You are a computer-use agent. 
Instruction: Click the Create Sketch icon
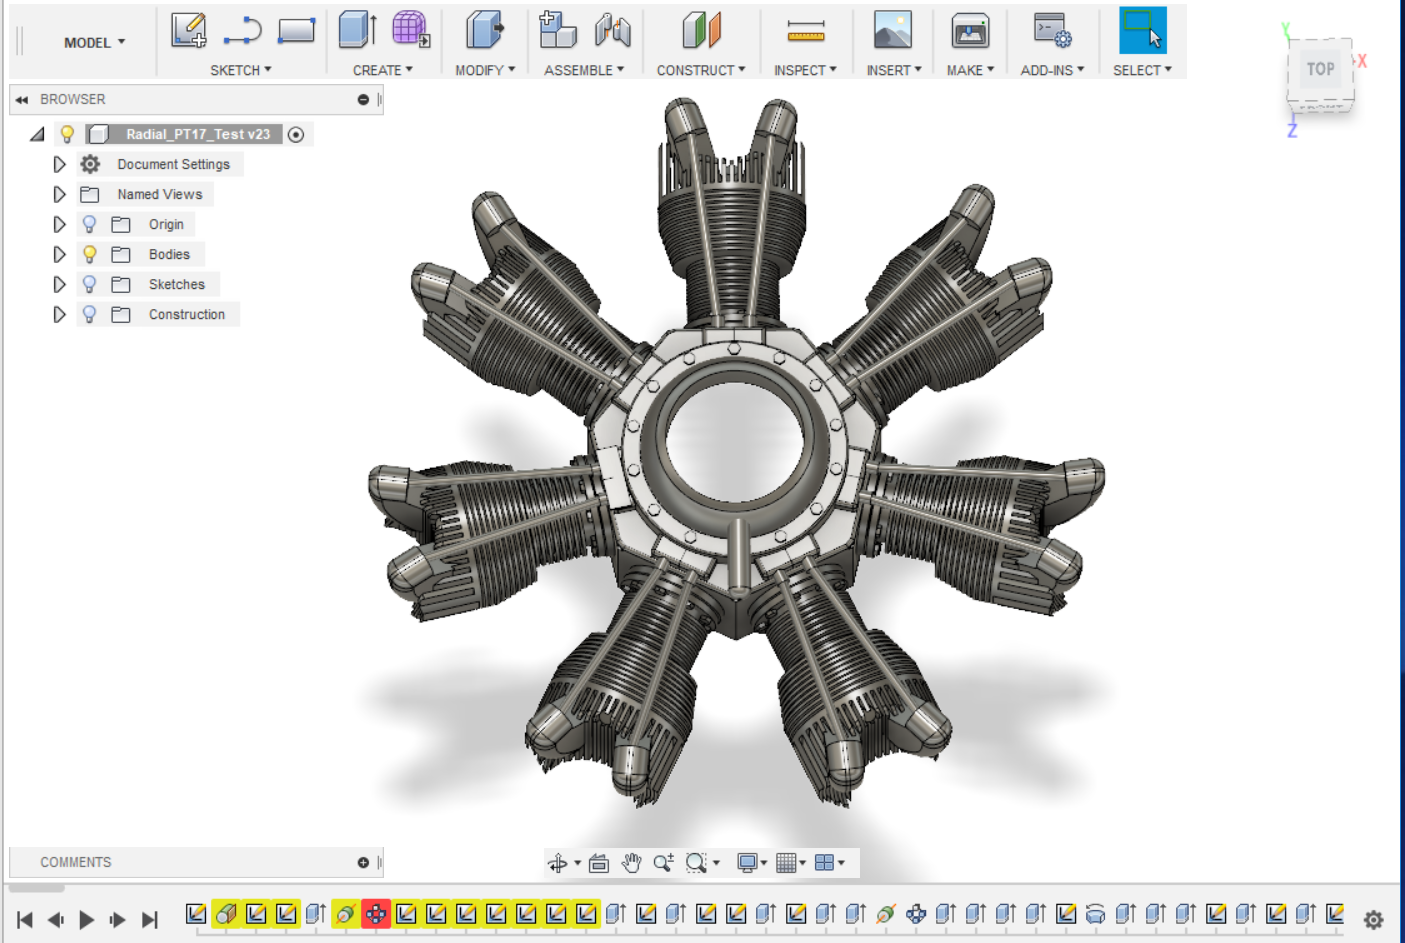click(x=188, y=30)
